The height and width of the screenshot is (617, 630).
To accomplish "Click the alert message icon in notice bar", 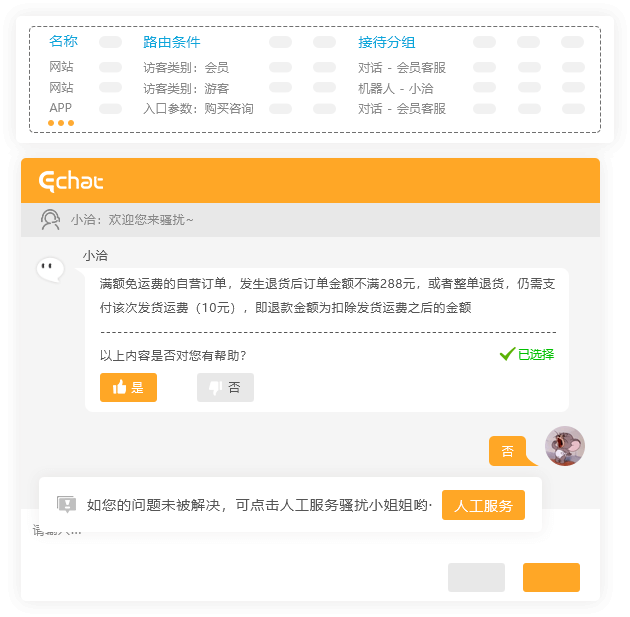I will tap(67, 504).
